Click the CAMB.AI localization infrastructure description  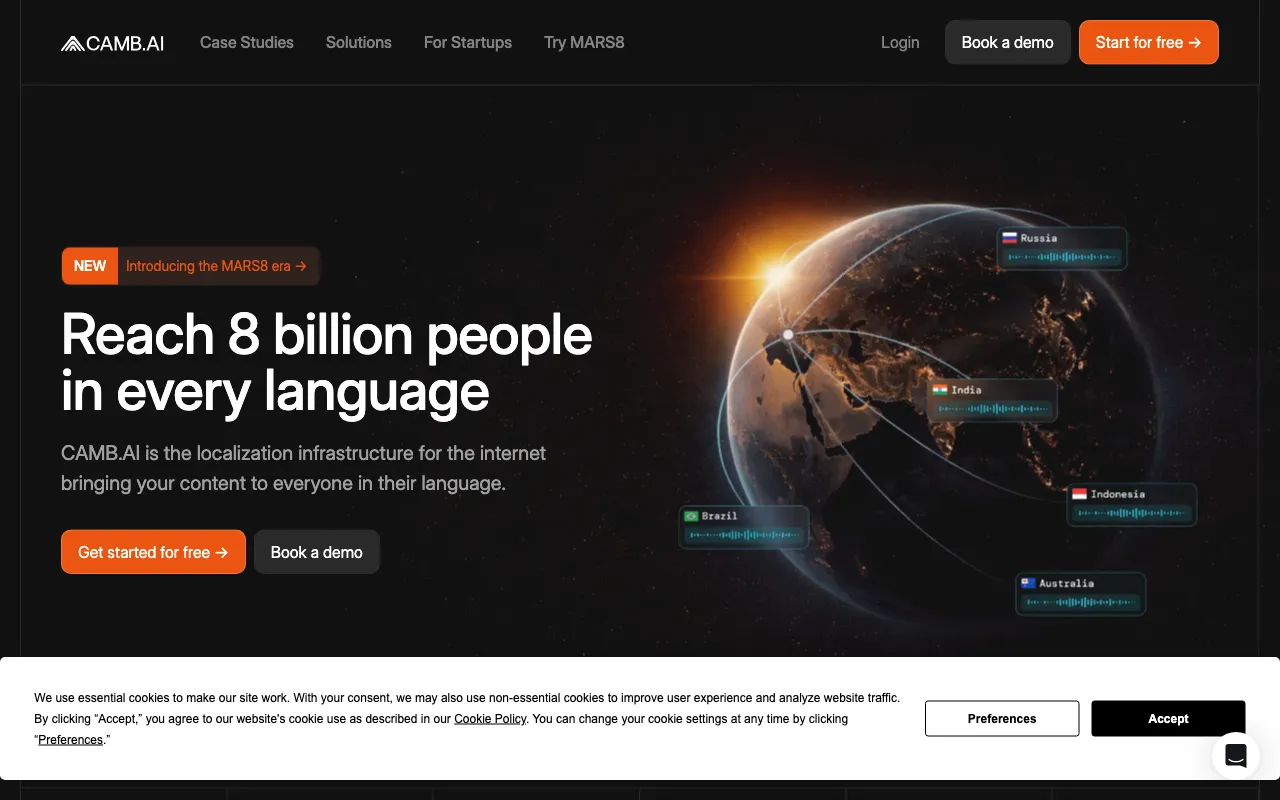coord(304,468)
